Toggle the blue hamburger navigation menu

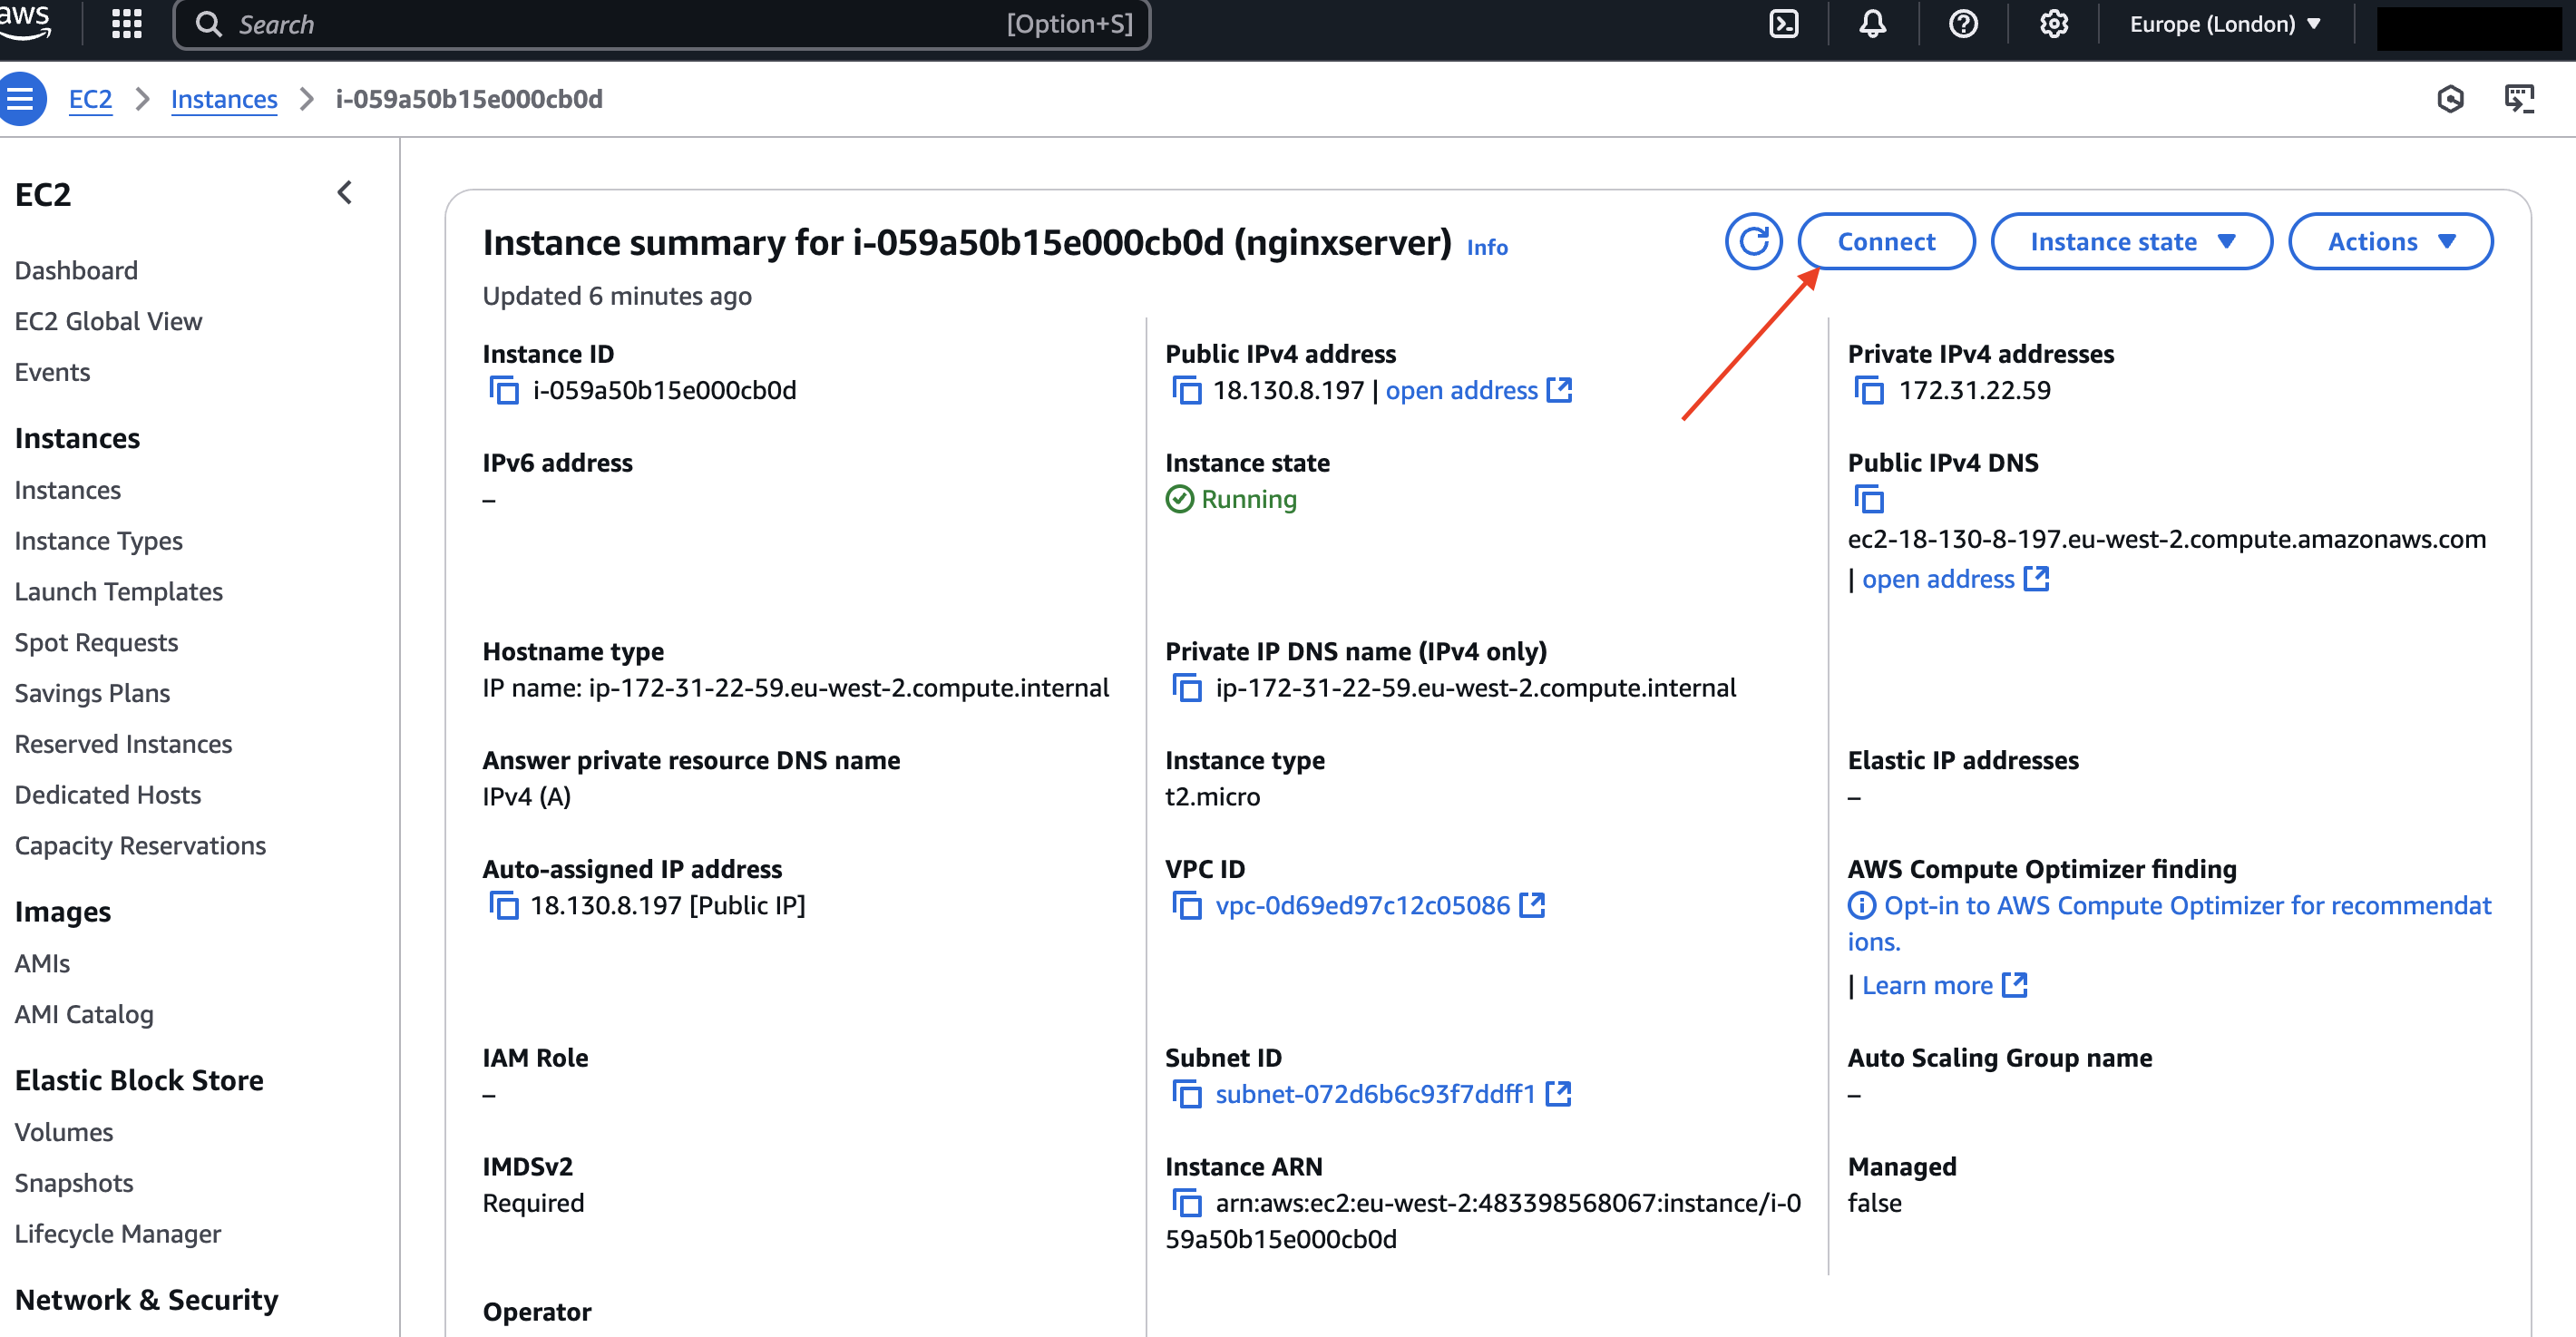pyautogui.click(x=21, y=99)
